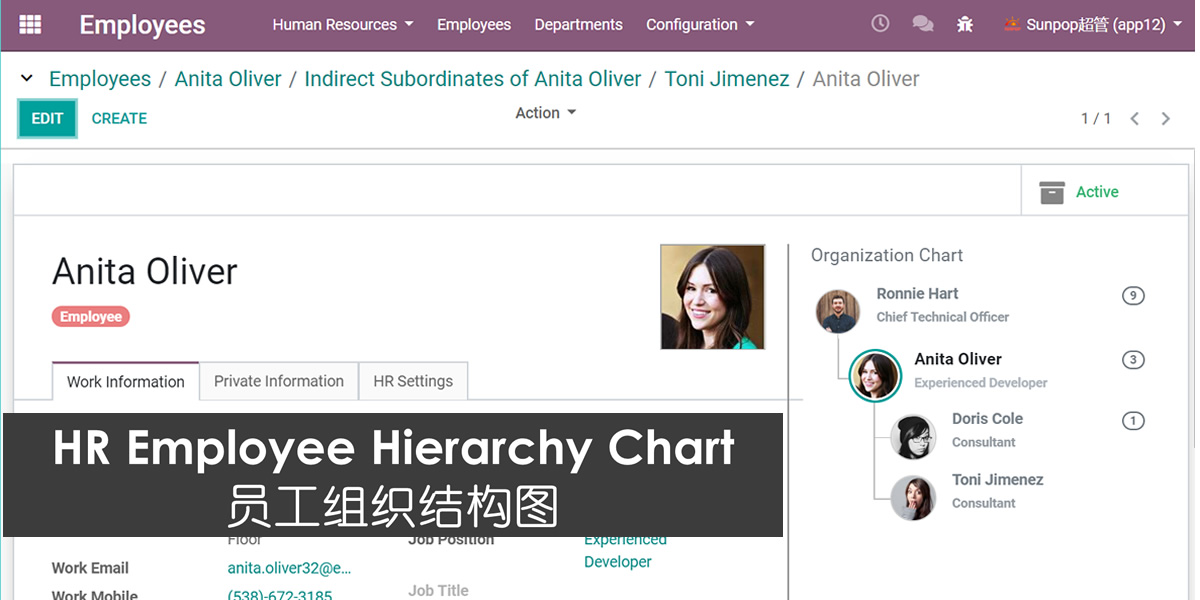Go to the next record arrow
1200x600 pixels.
[1165, 119]
